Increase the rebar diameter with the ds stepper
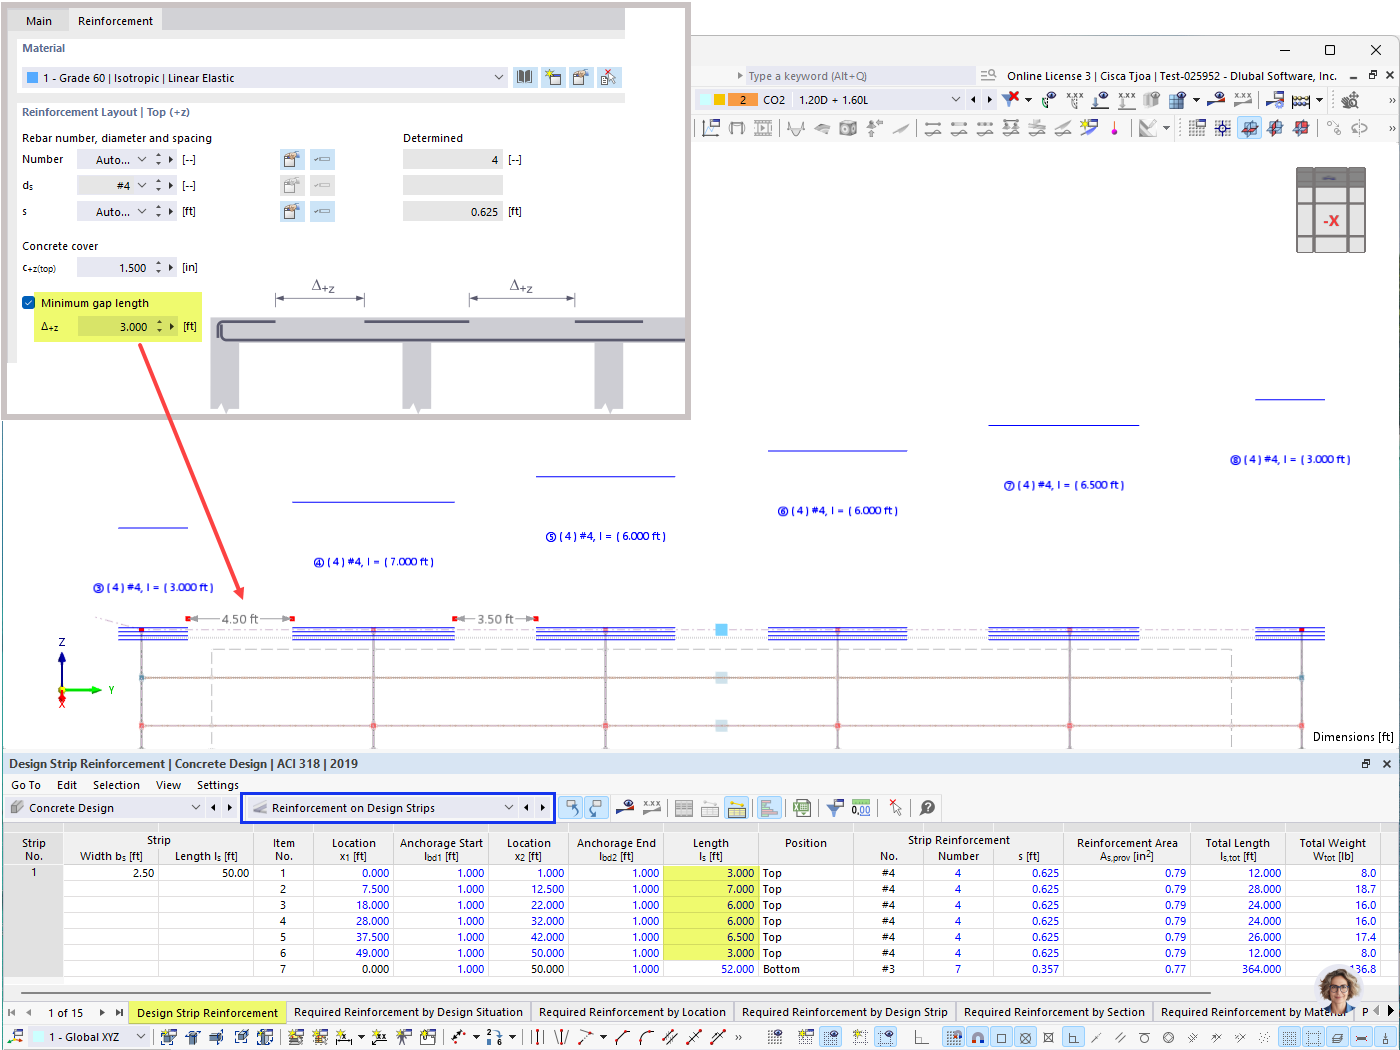 pos(158,180)
